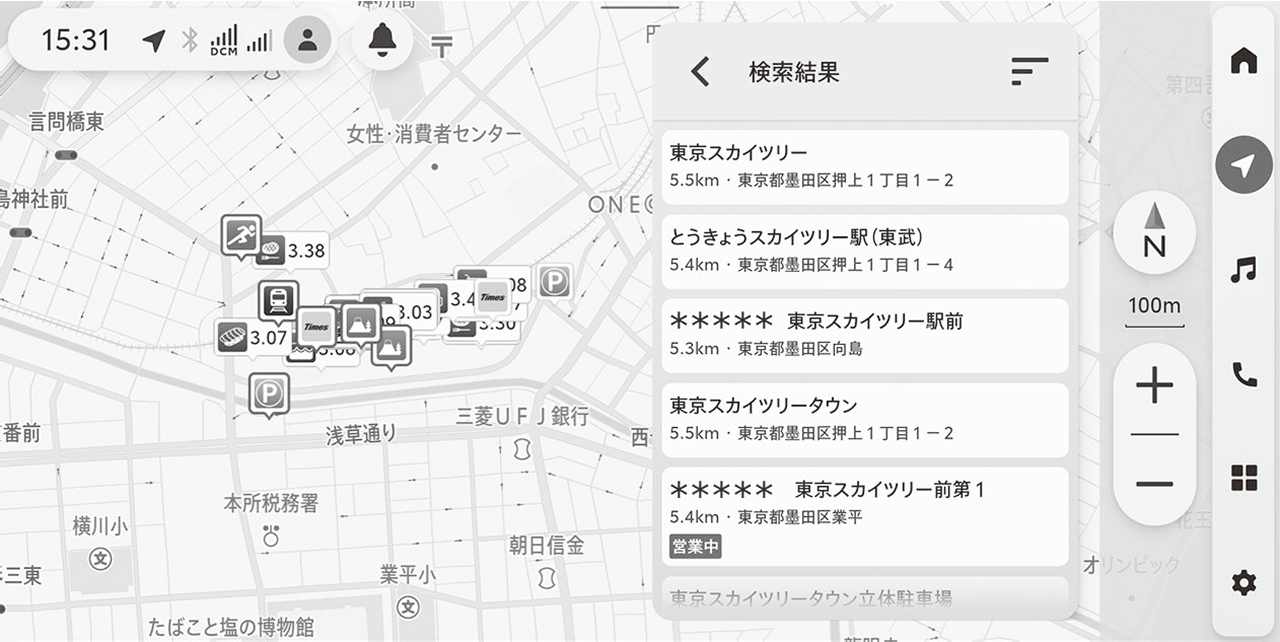Open the home screen icon
The width and height of the screenshot is (1280, 642).
(1243, 61)
